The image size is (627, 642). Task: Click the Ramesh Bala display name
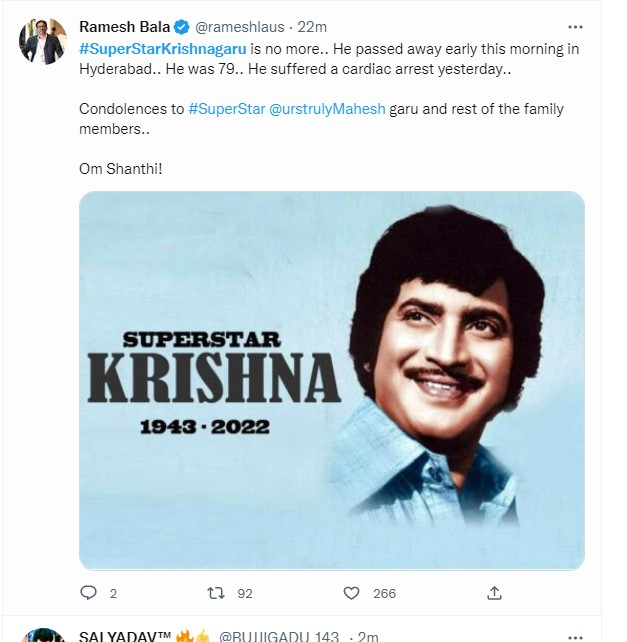(x=124, y=25)
